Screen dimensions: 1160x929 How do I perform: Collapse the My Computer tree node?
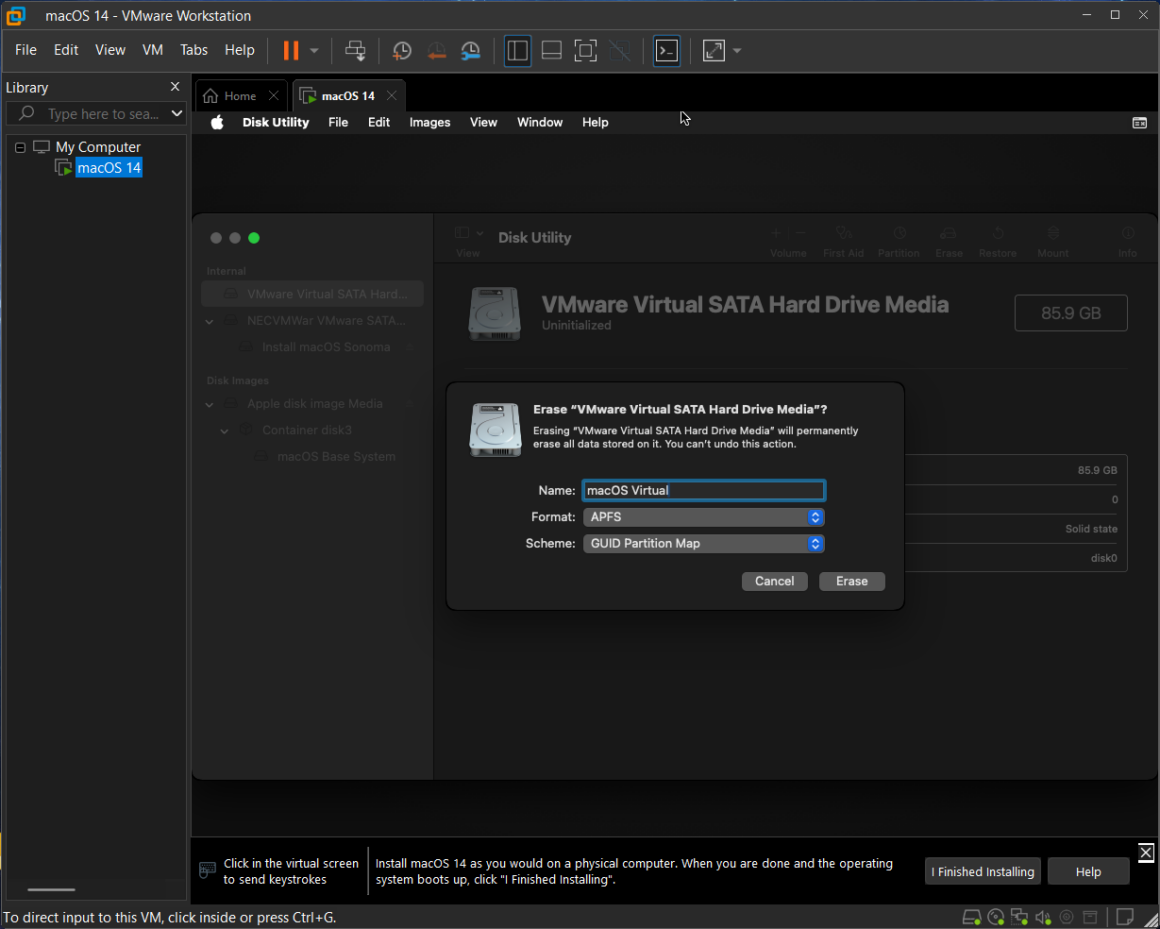pyautogui.click(x=20, y=148)
